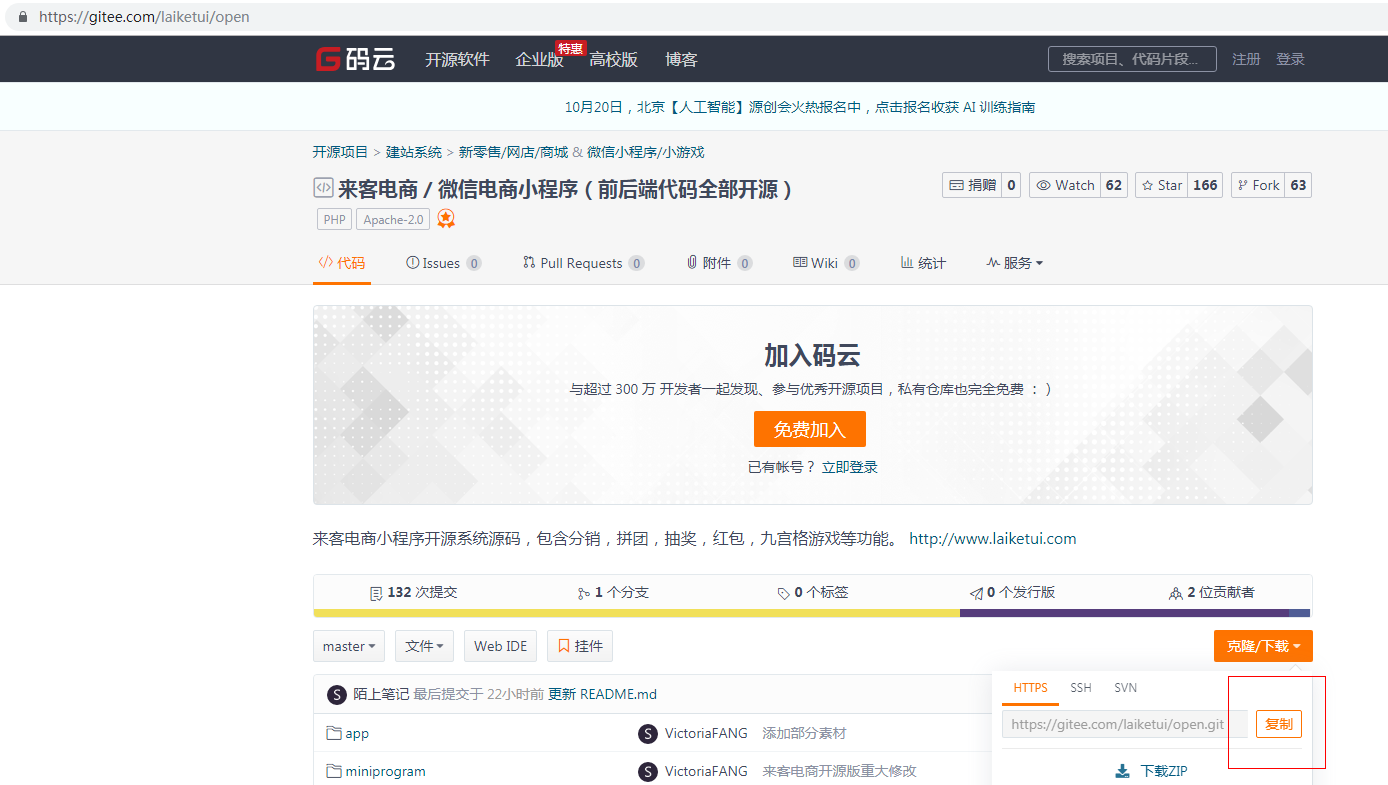Image resolution: width=1388 pixels, height=785 pixels.
Task: Select the SVN clone tab
Action: [x=1126, y=688]
